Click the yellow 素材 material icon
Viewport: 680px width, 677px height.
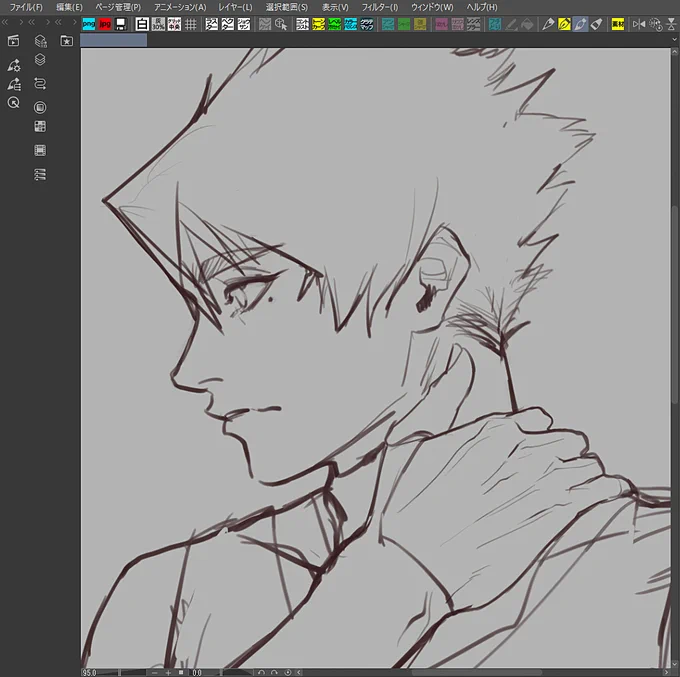tap(618, 24)
